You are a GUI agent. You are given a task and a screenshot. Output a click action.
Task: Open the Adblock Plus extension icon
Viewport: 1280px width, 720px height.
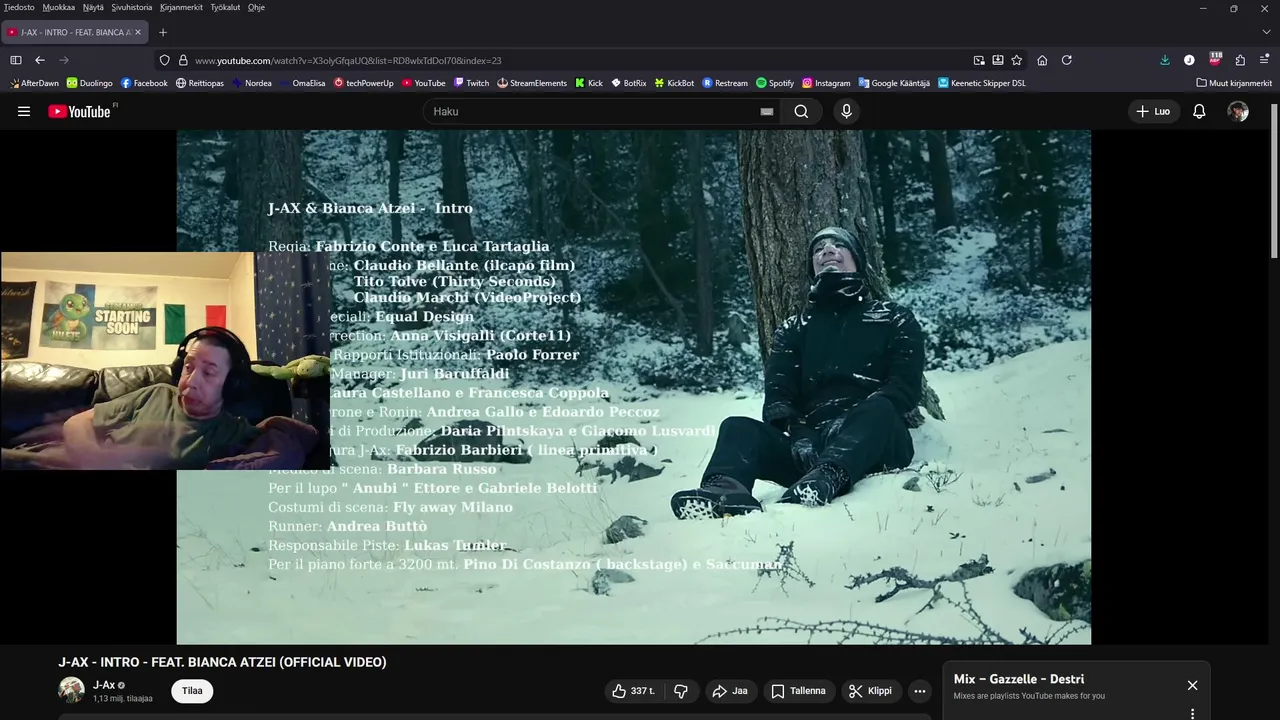click(x=1215, y=60)
